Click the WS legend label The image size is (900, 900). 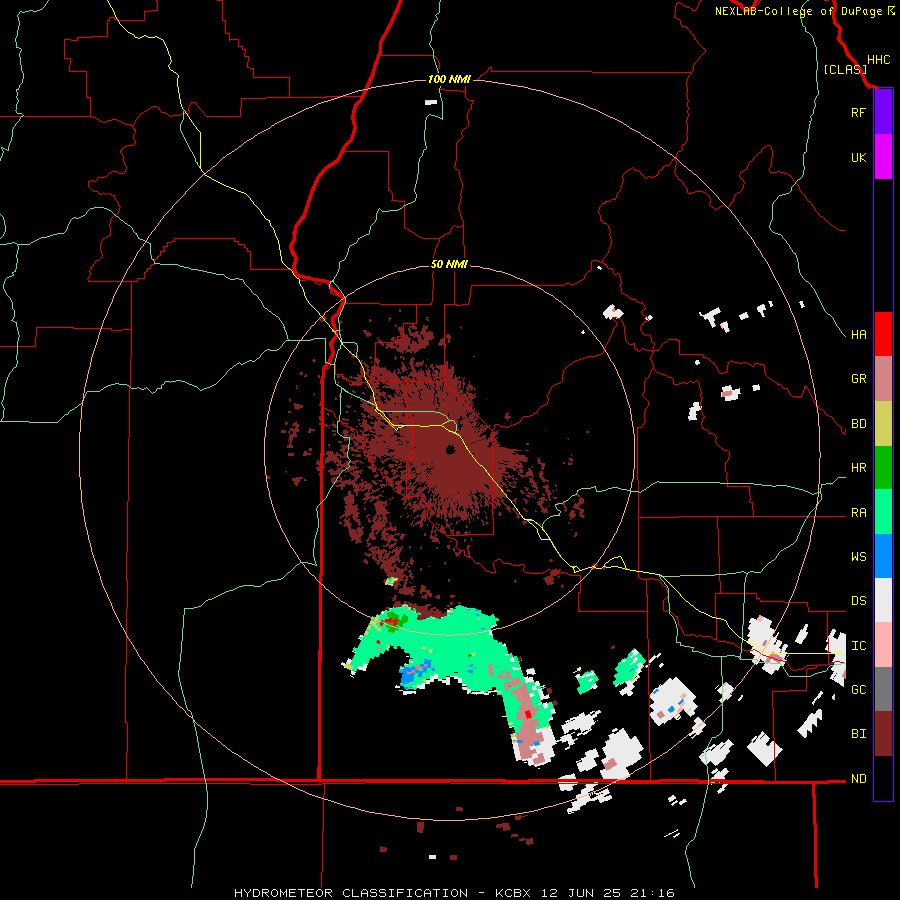[x=858, y=557]
